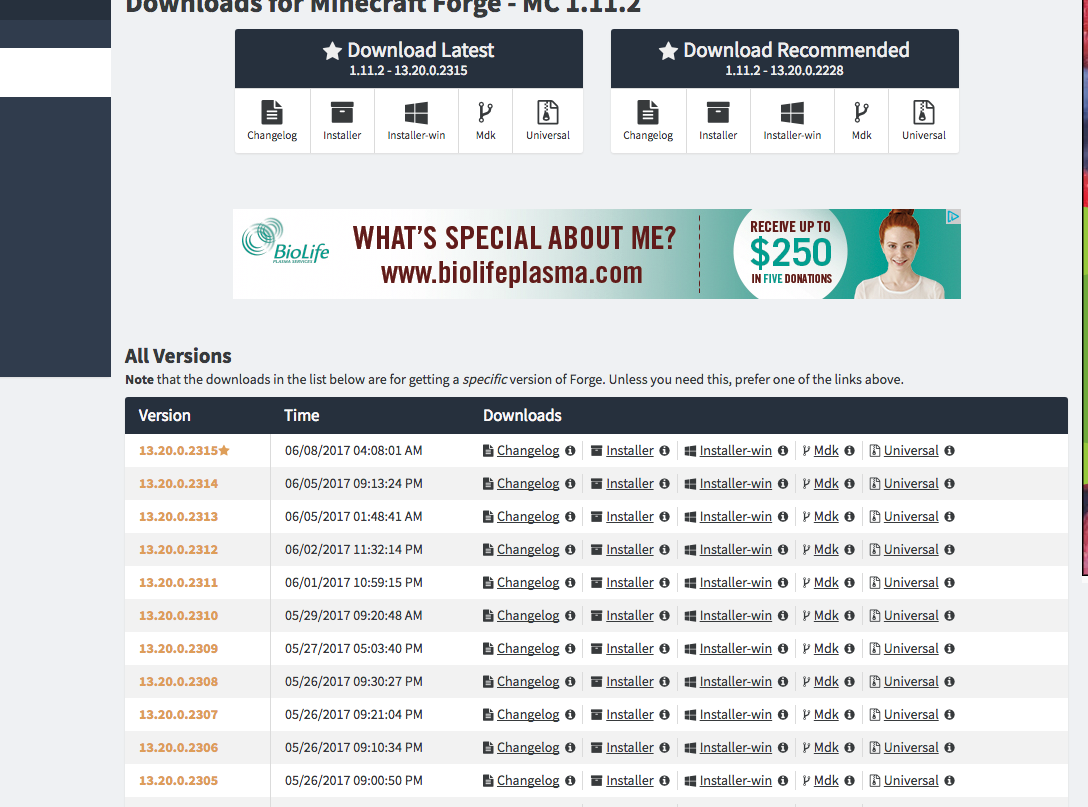Download Installer under Download Latest
This screenshot has width=1088, height=807.
[x=342, y=121]
